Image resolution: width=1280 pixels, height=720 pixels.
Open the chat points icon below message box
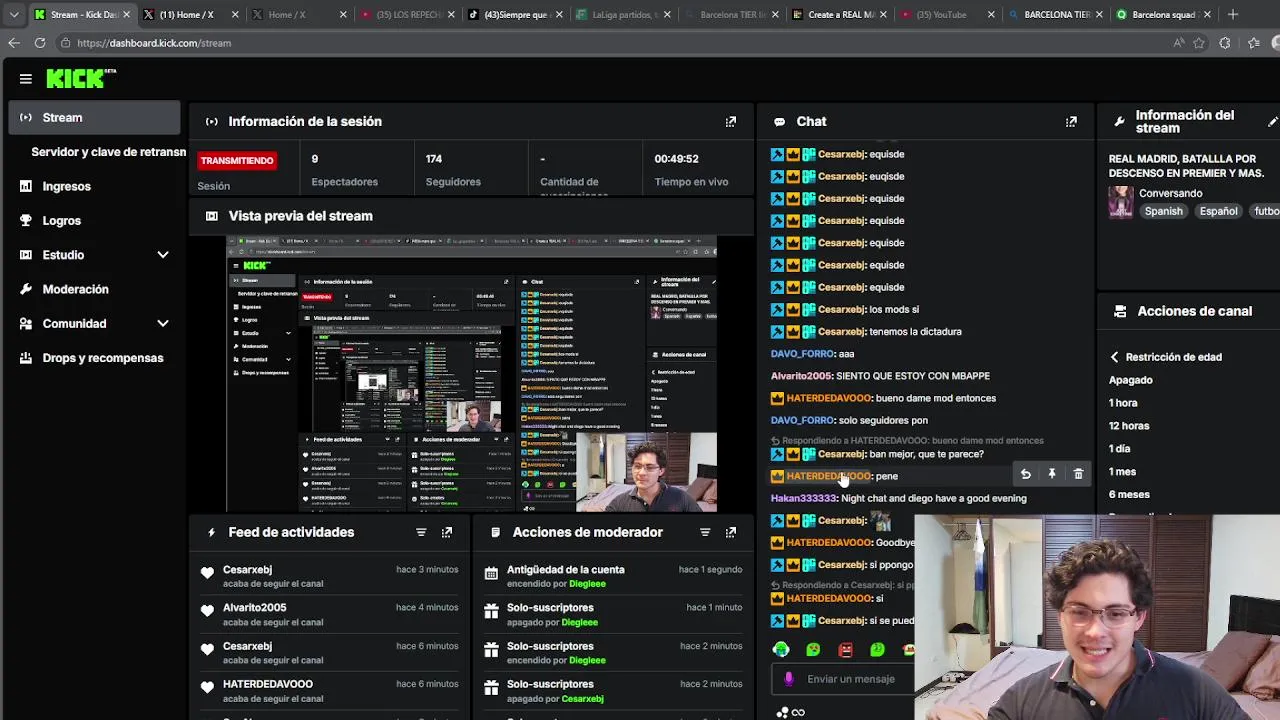pyautogui.click(x=783, y=712)
